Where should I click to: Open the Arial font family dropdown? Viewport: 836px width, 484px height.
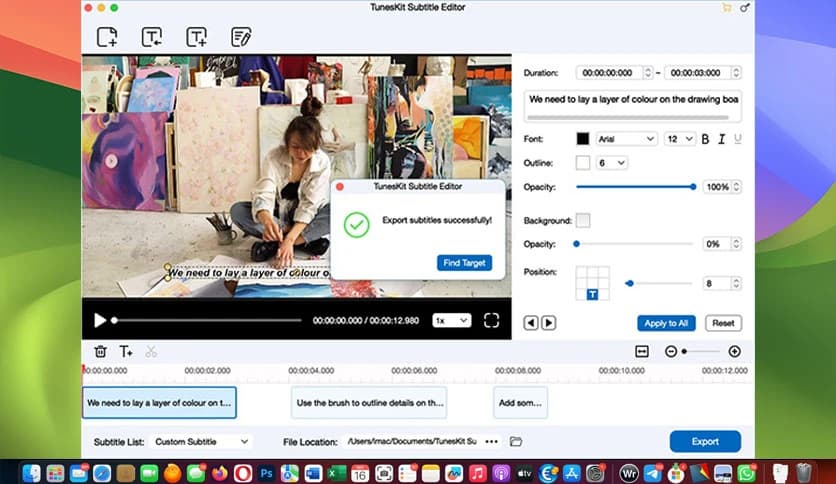pyautogui.click(x=625, y=139)
